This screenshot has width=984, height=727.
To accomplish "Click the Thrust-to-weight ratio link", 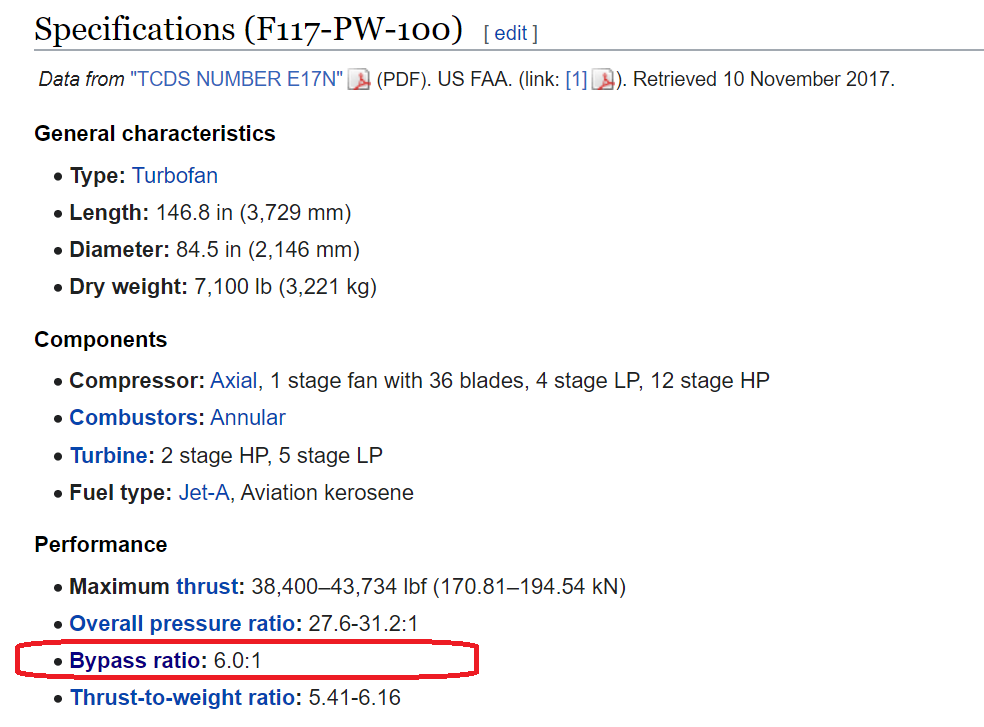I will tap(183, 697).
